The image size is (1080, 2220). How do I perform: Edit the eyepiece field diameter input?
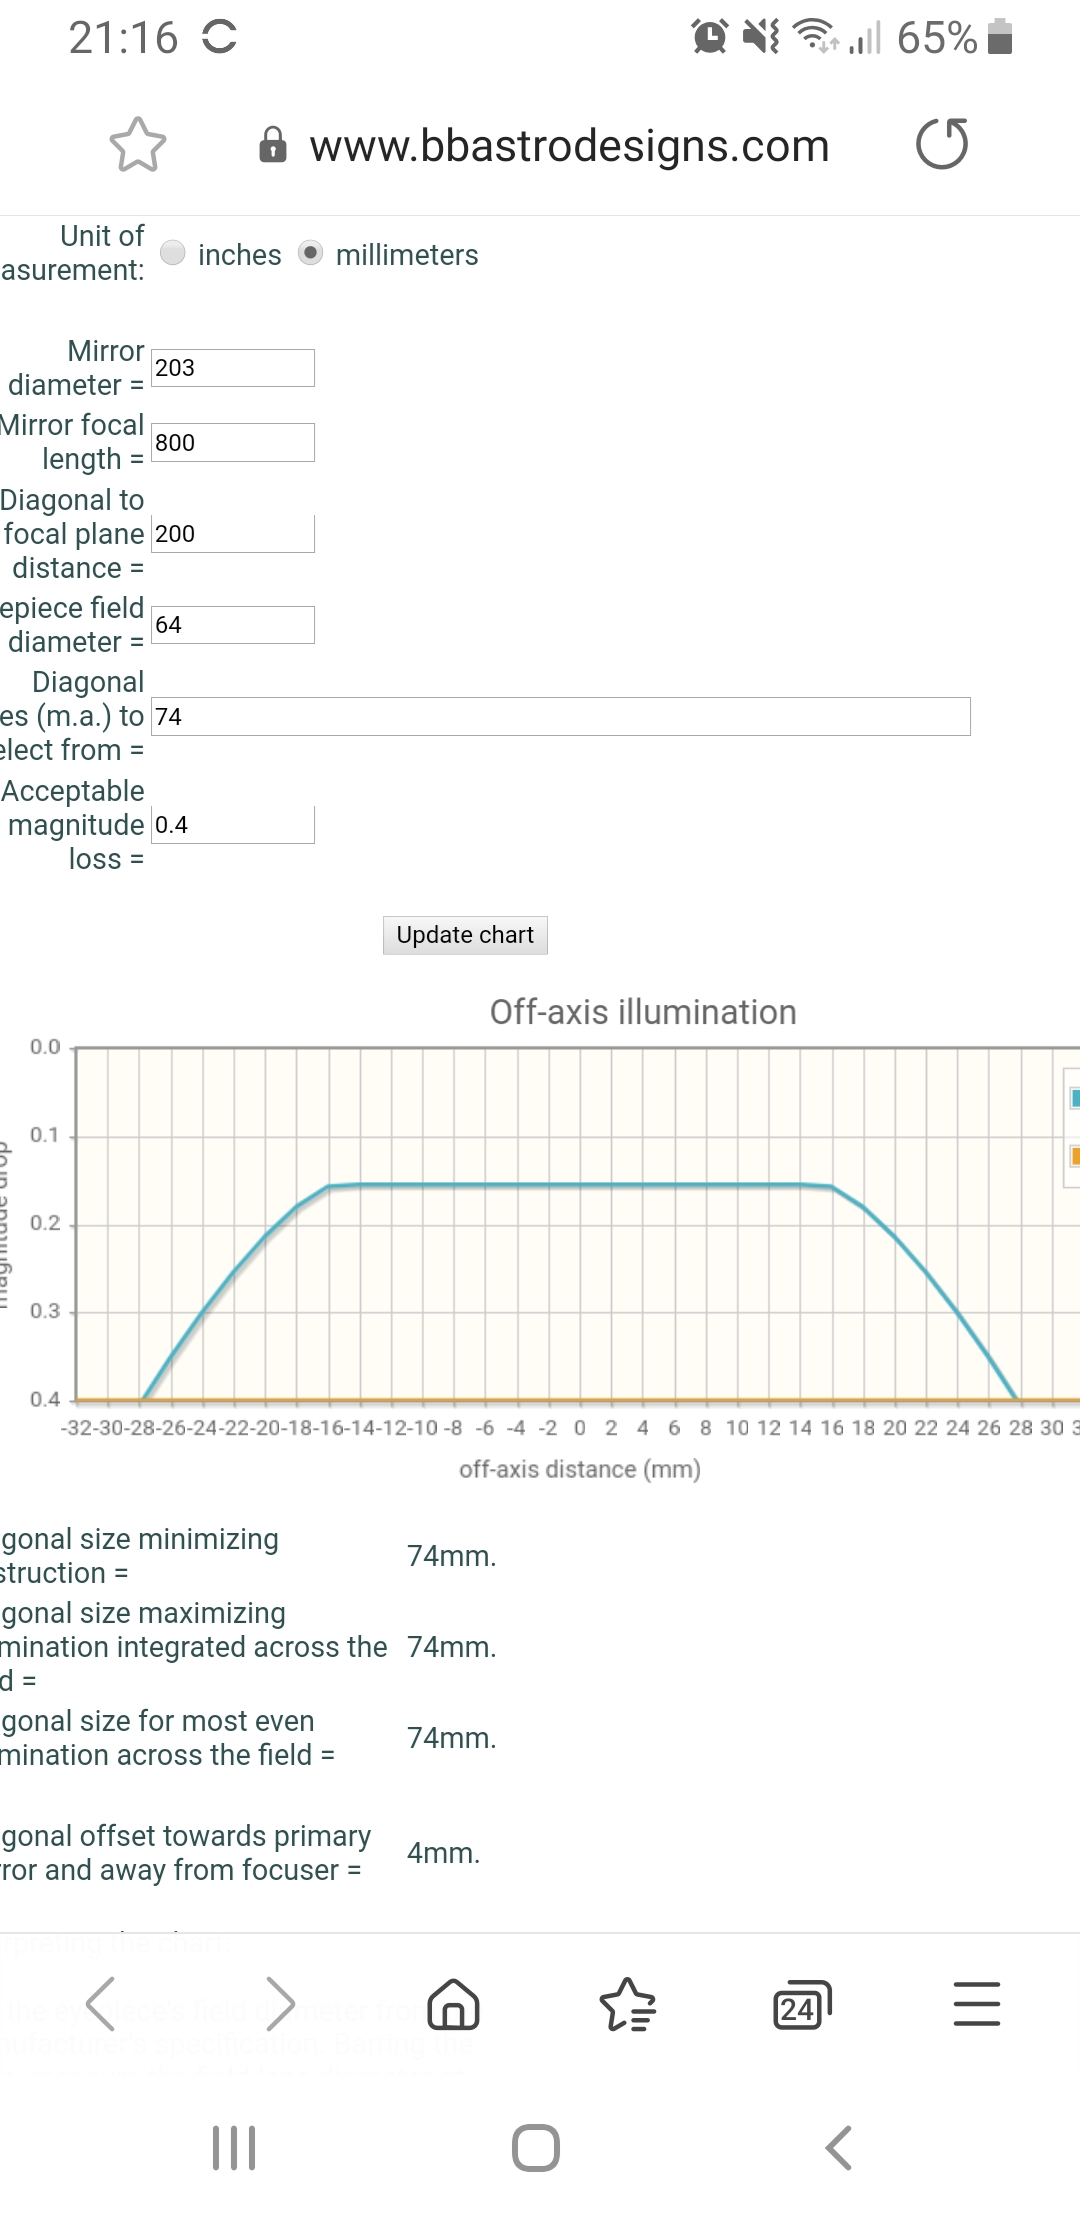point(232,625)
